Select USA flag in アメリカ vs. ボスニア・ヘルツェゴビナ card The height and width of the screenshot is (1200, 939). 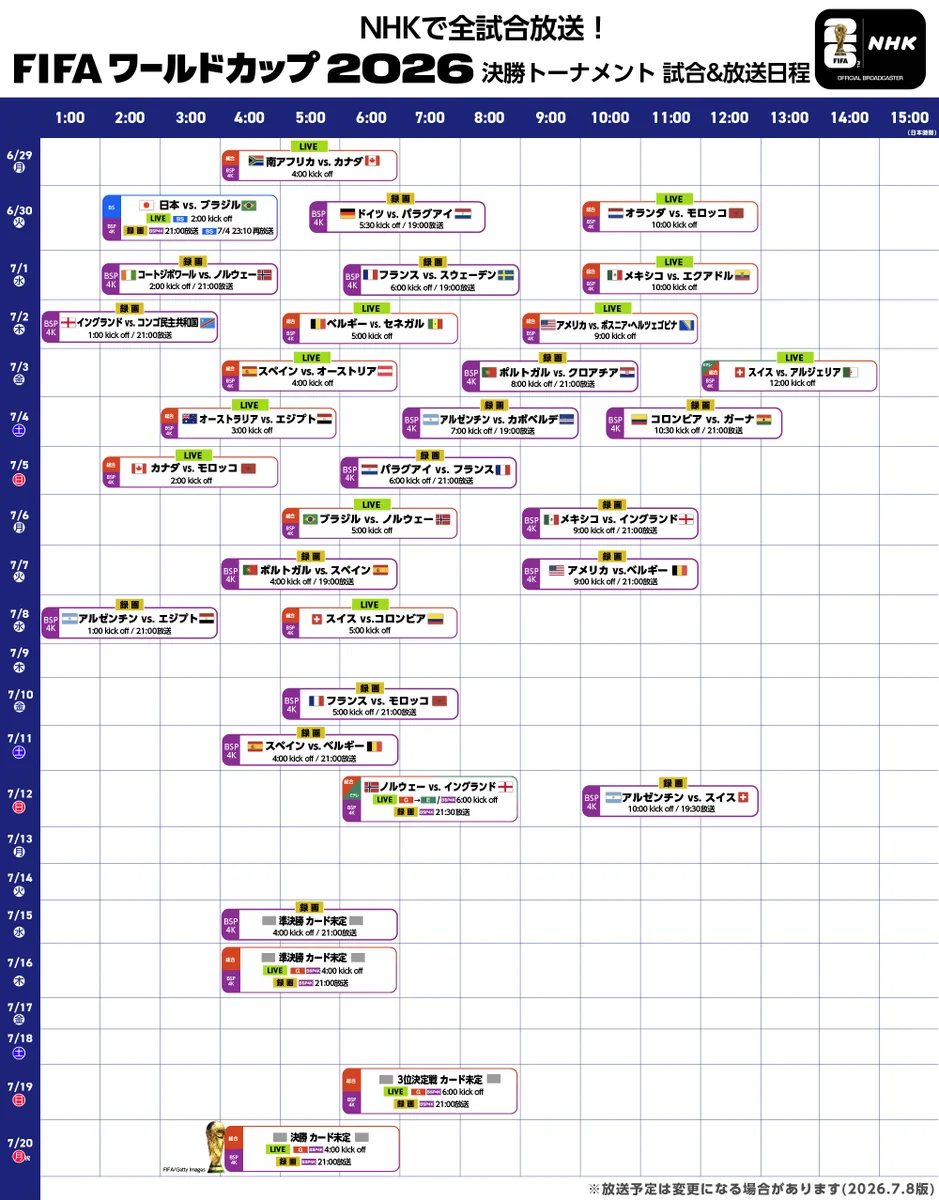[547, 325]
